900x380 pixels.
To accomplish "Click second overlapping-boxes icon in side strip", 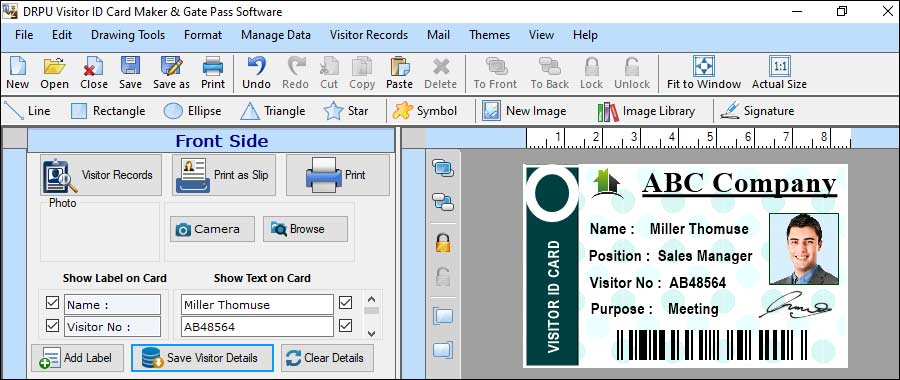I will pyautogui.click(x=443, y=201).
